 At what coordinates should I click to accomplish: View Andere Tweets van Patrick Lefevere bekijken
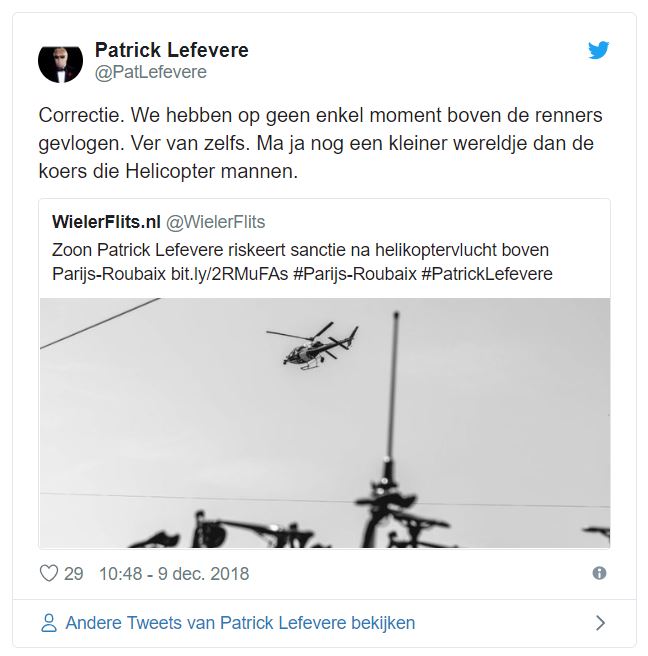[240, 623]
